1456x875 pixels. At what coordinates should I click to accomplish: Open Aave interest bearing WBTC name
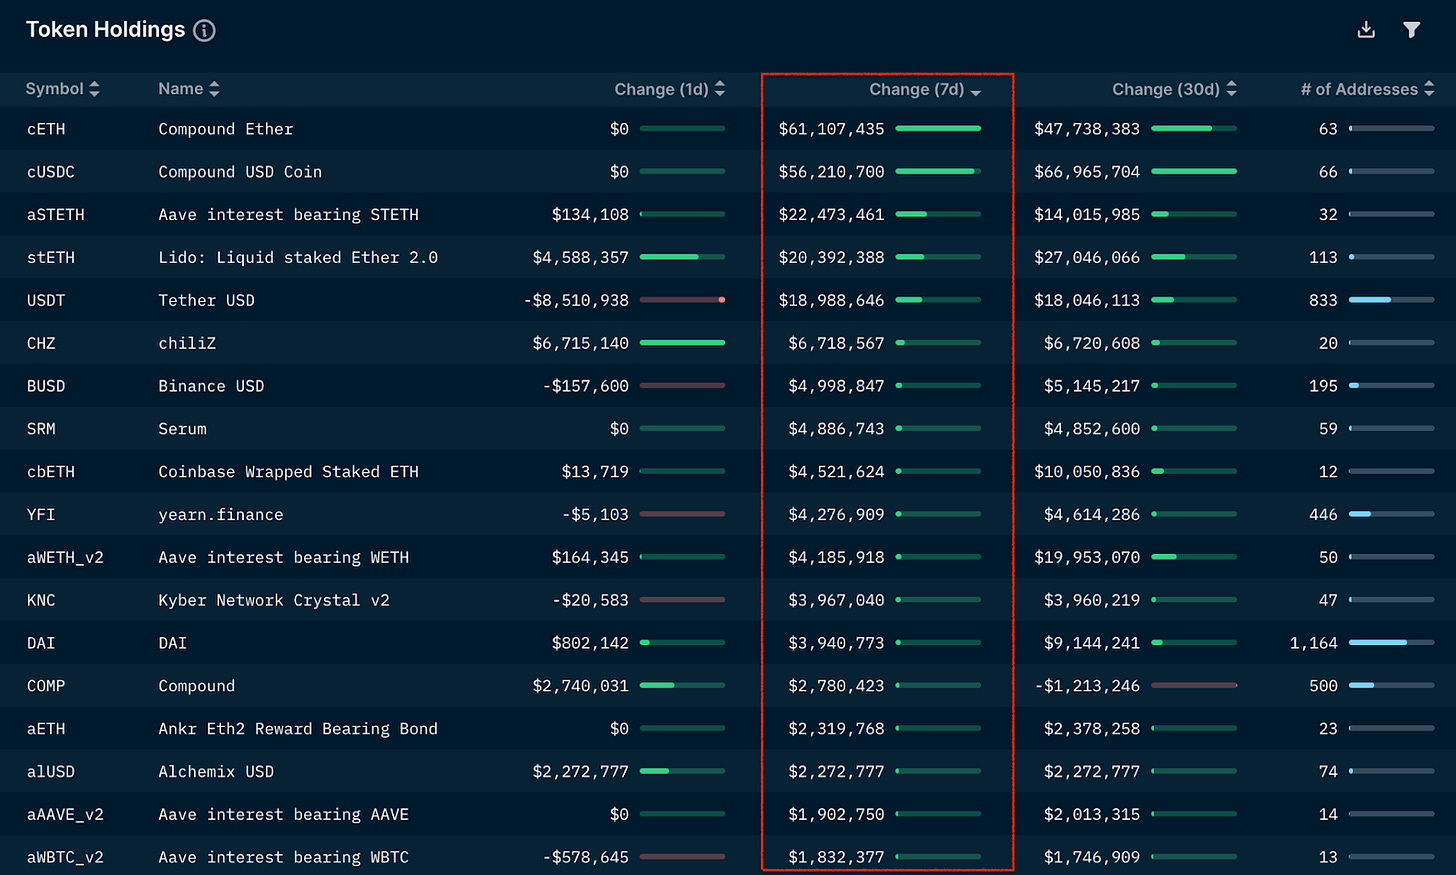(x=284, y=858)
